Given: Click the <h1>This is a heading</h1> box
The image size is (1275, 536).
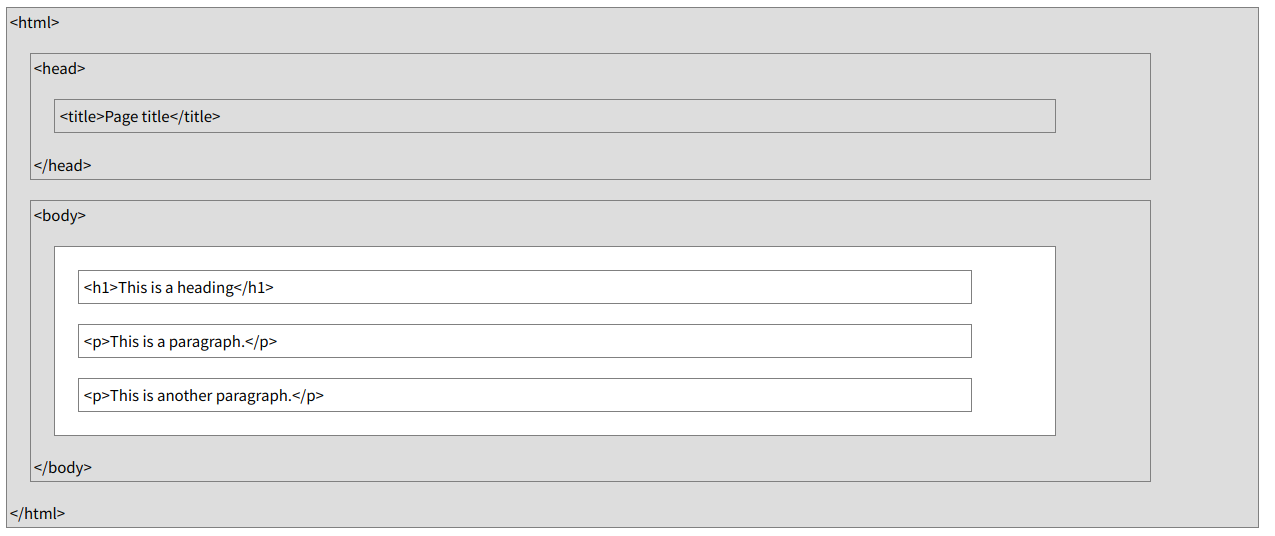Looking at the screenshot, I should [525, 287].
